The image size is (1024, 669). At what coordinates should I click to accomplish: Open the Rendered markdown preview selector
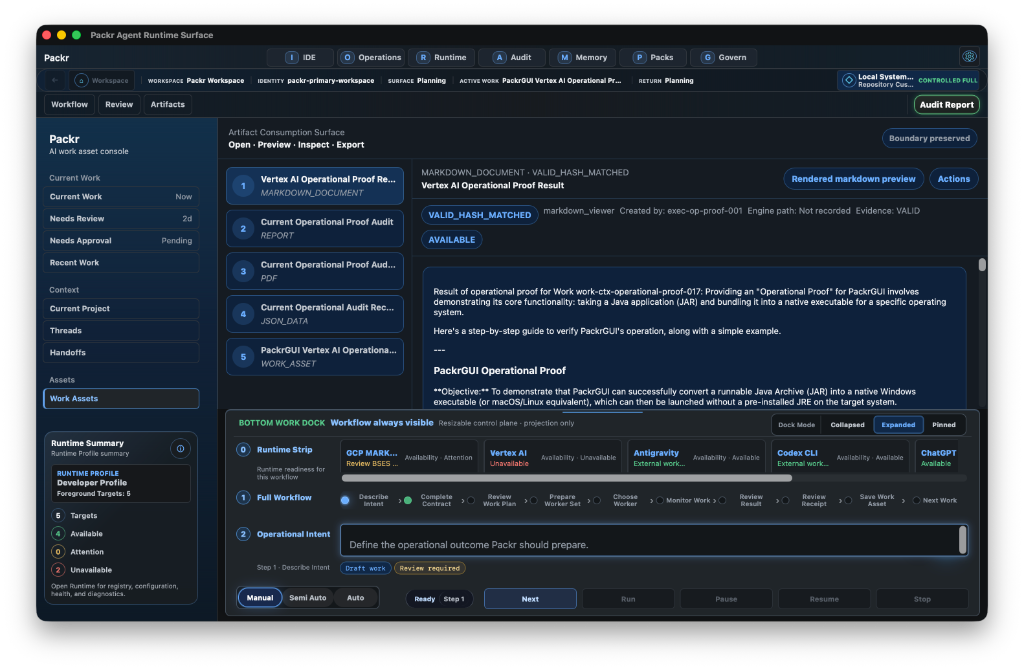(x=853, y=179)
